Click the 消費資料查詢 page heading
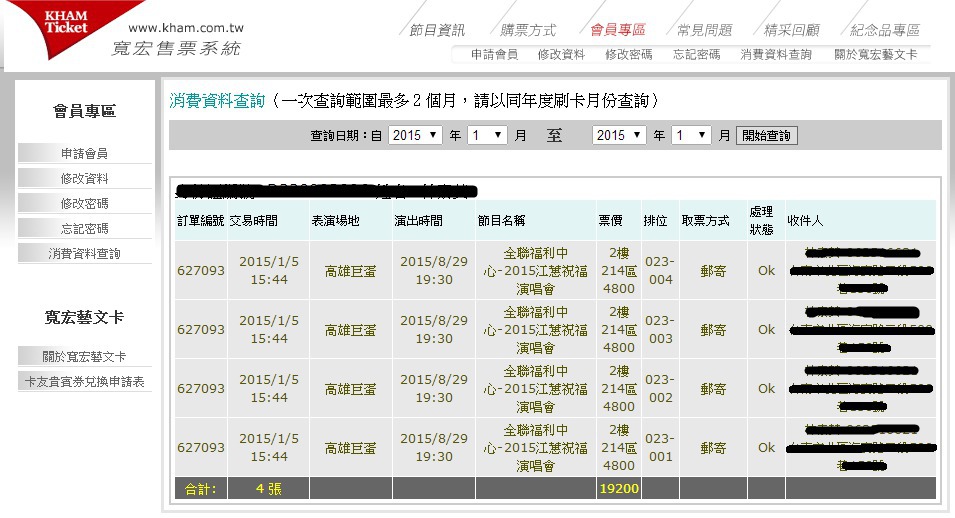The height and width of the screenshot is (518, 955). click(x=217, y=101)
